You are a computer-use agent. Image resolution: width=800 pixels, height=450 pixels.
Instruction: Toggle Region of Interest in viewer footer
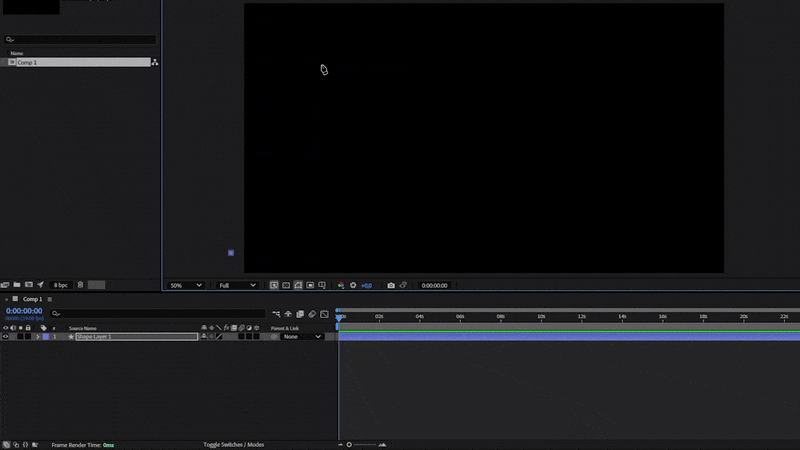tap(310, 285)
